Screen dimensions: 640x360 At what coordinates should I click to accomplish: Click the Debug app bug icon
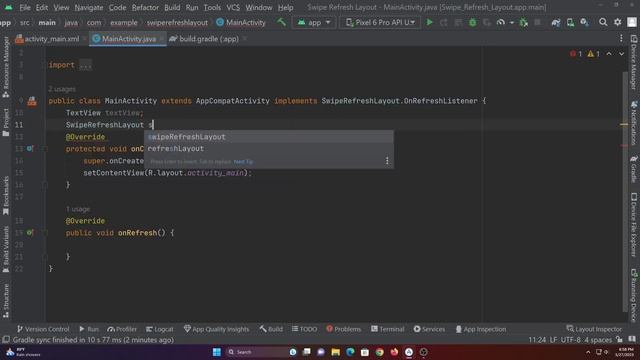tap(473, 22)
